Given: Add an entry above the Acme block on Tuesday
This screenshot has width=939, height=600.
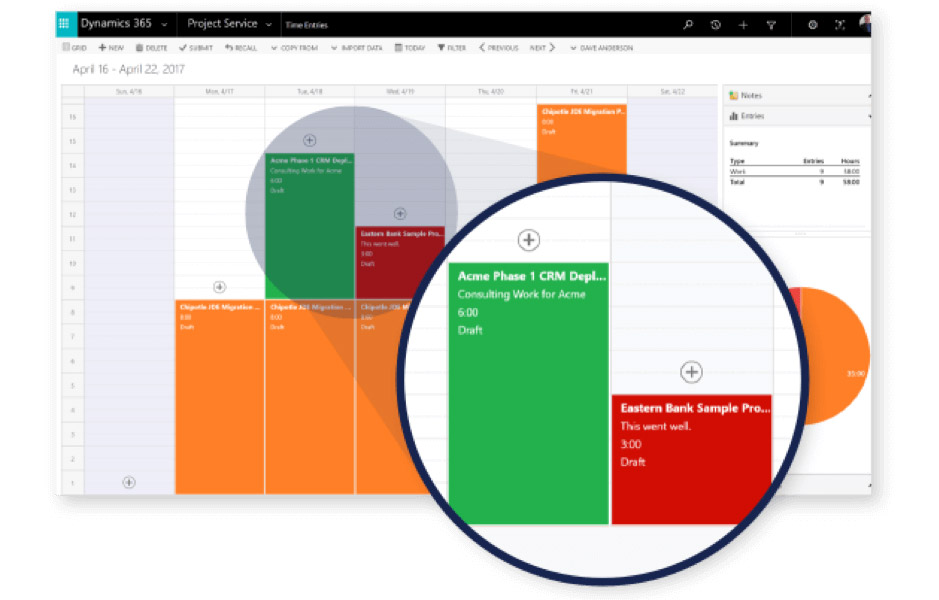Looking at the screenshot, I should click(x=310, y=141).
